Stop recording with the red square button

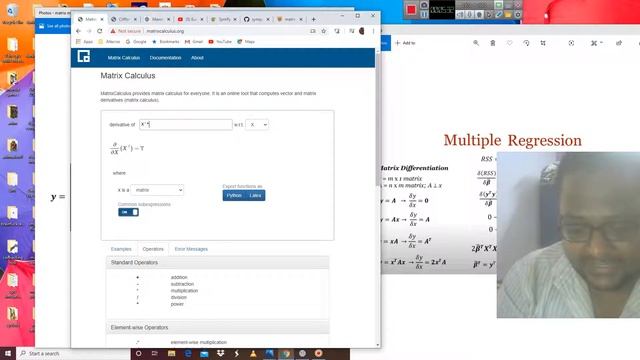point(411,10)
